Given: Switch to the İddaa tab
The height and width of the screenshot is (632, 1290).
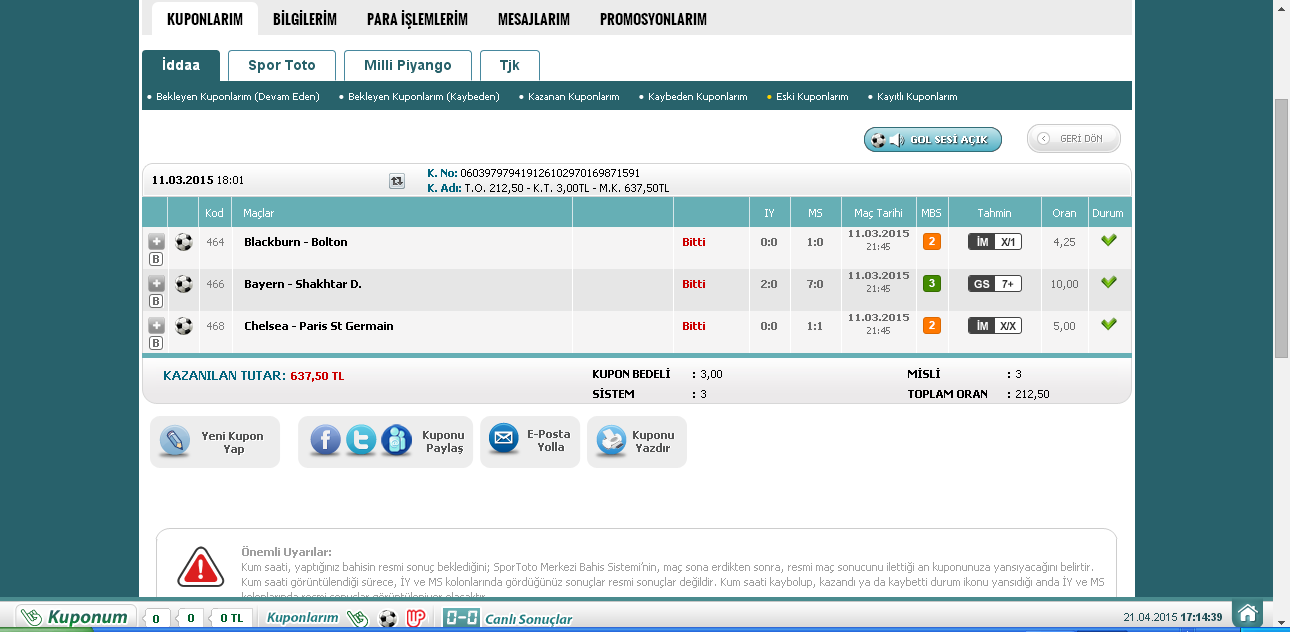Looking at the screenshot, I should pyautogui.click(x=181, y=65).
